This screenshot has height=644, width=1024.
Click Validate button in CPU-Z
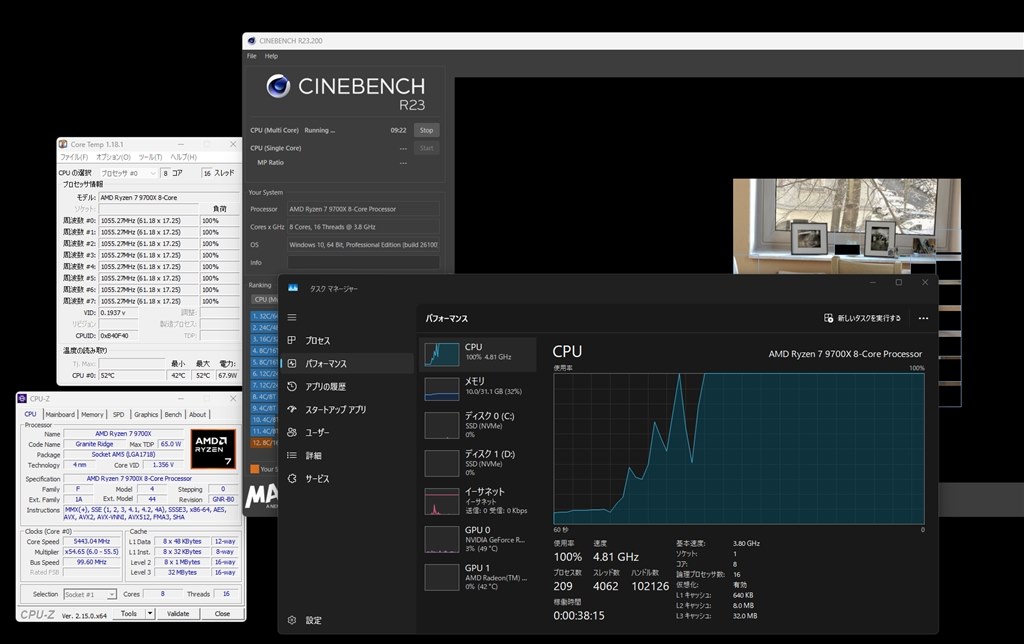pos(178,613)
